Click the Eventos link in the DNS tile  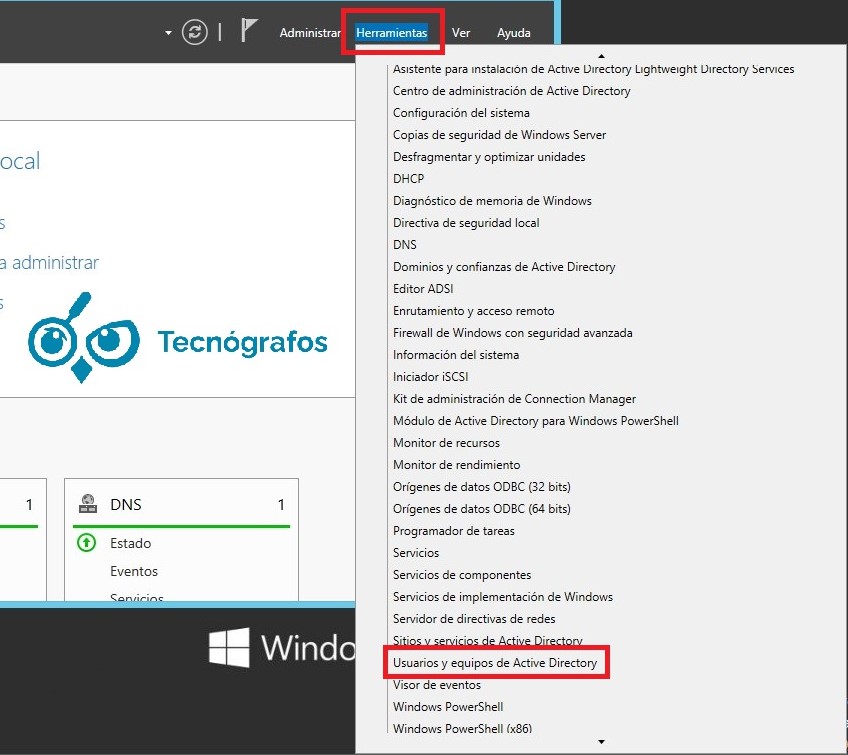[134, 571]
